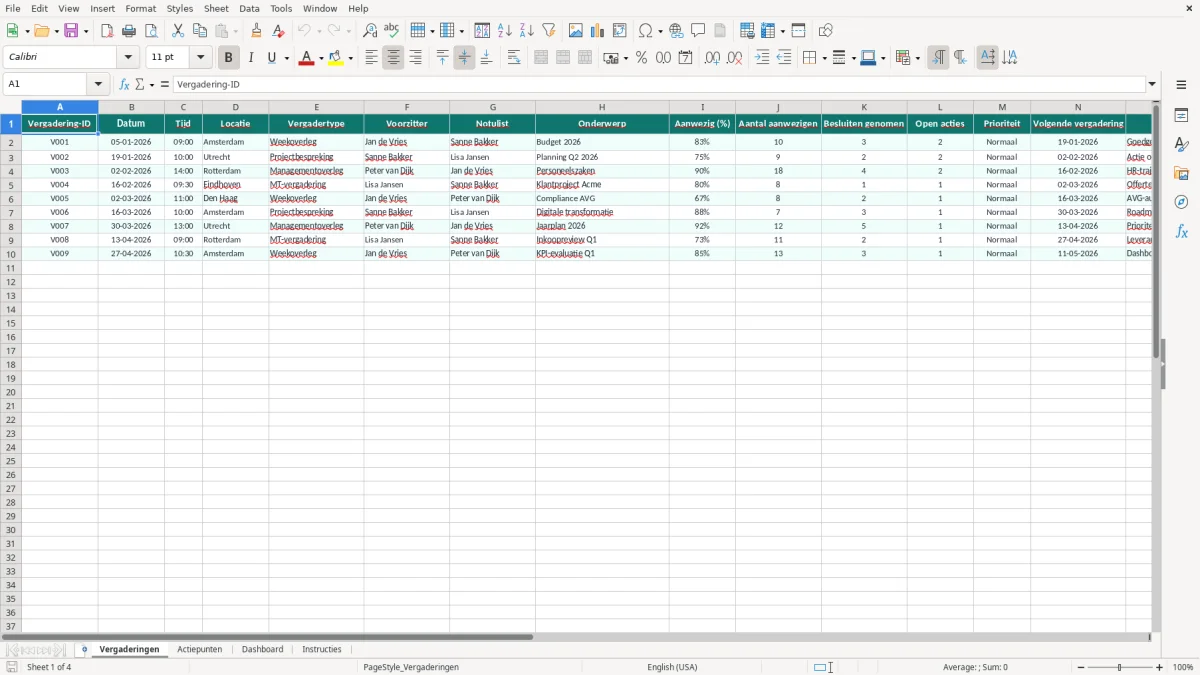Open the sidebar Styles panel

(x=1181, y=145)
